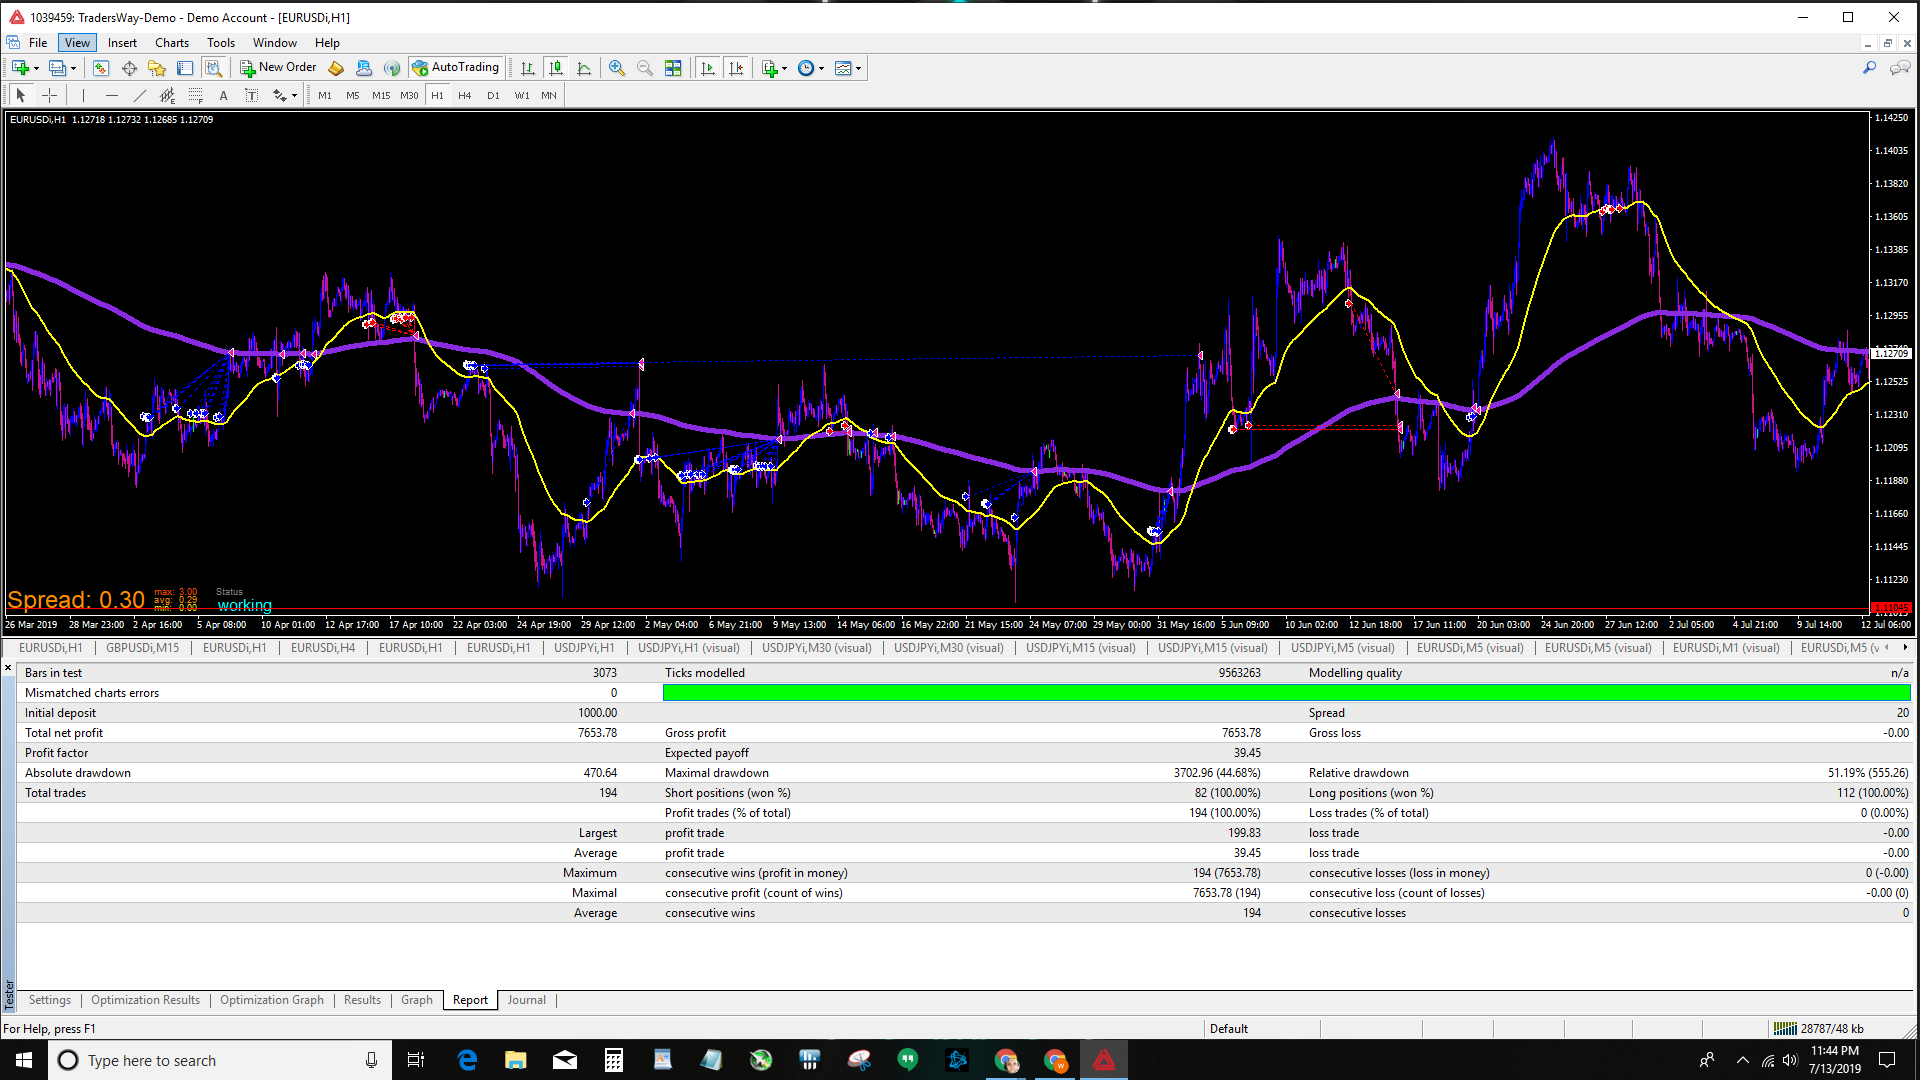Click the New Order button
Image resolution: width=1920 pixels, height=1080 pixels.
pos(278,68)
